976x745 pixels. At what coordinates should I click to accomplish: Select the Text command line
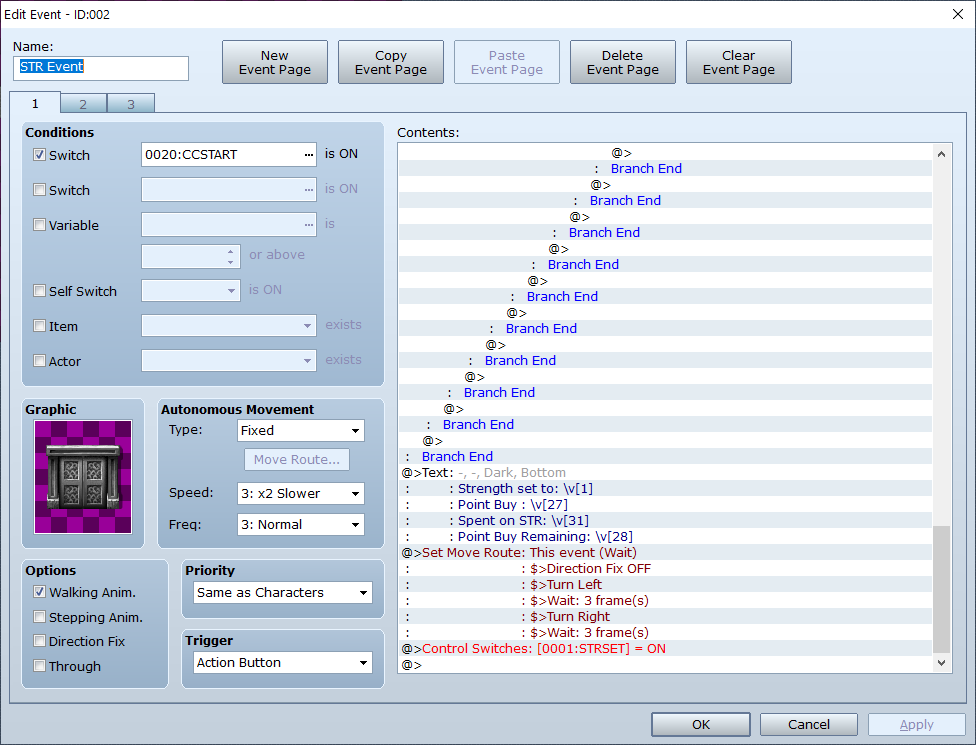click(x=665, y=472)
